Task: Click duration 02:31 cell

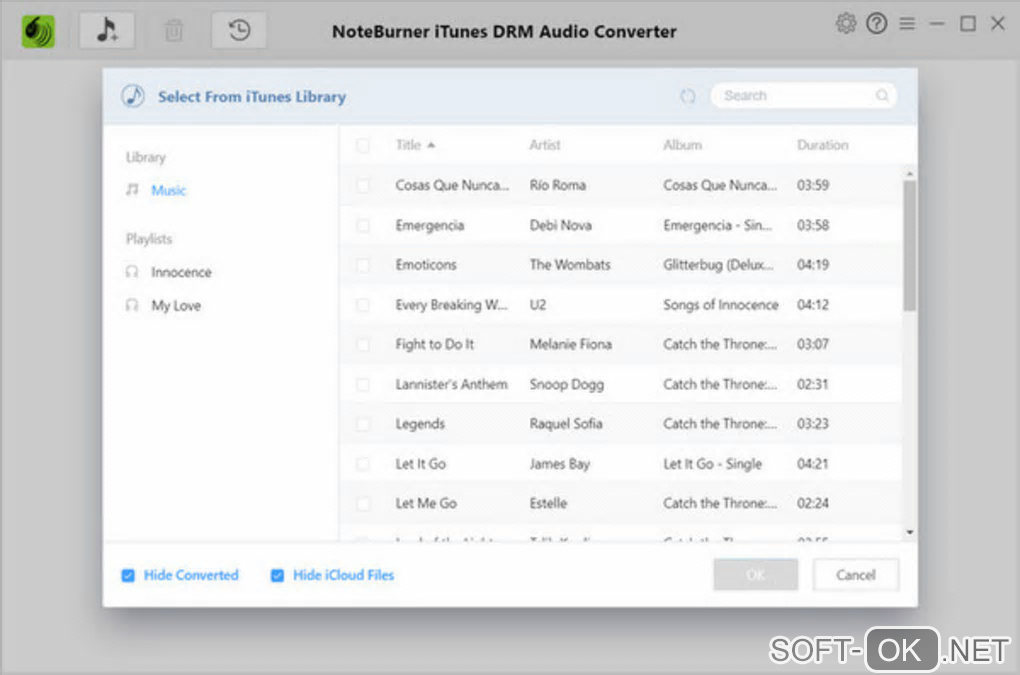Action: [812, 384]
